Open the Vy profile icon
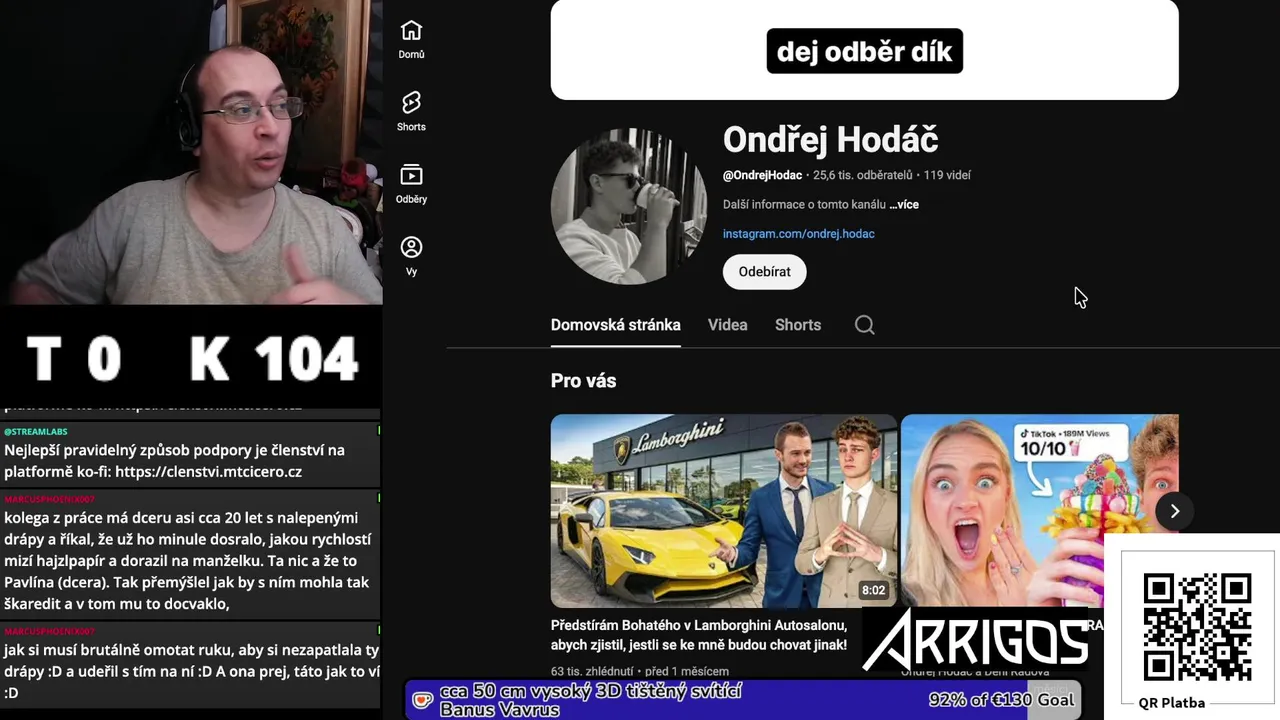 click(x=411, y=256)
